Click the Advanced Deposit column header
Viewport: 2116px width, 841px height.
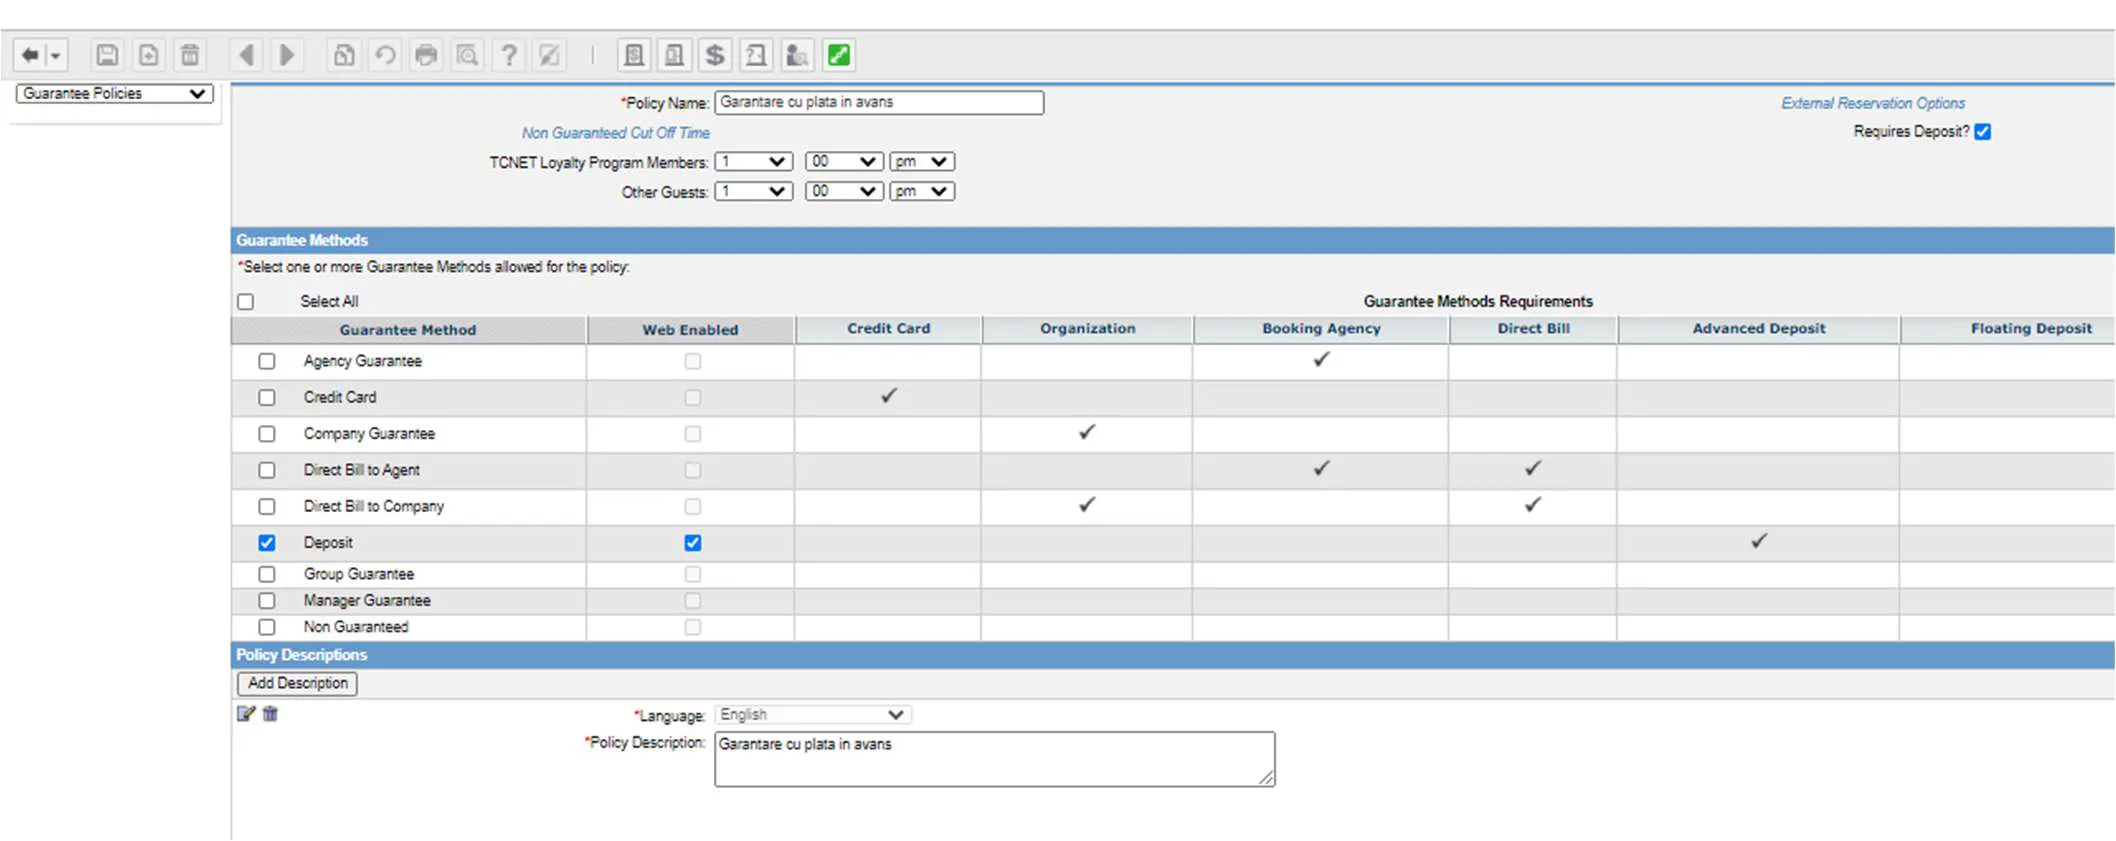coord(1759,329)
